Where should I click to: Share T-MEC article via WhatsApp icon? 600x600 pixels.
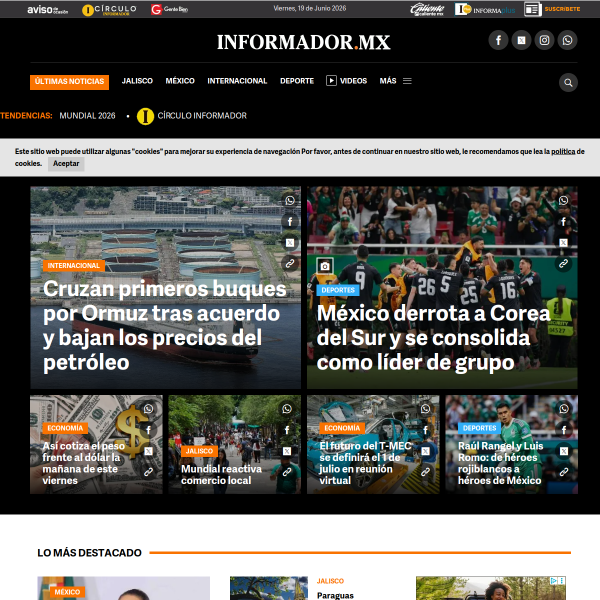(x=425, y=409)
